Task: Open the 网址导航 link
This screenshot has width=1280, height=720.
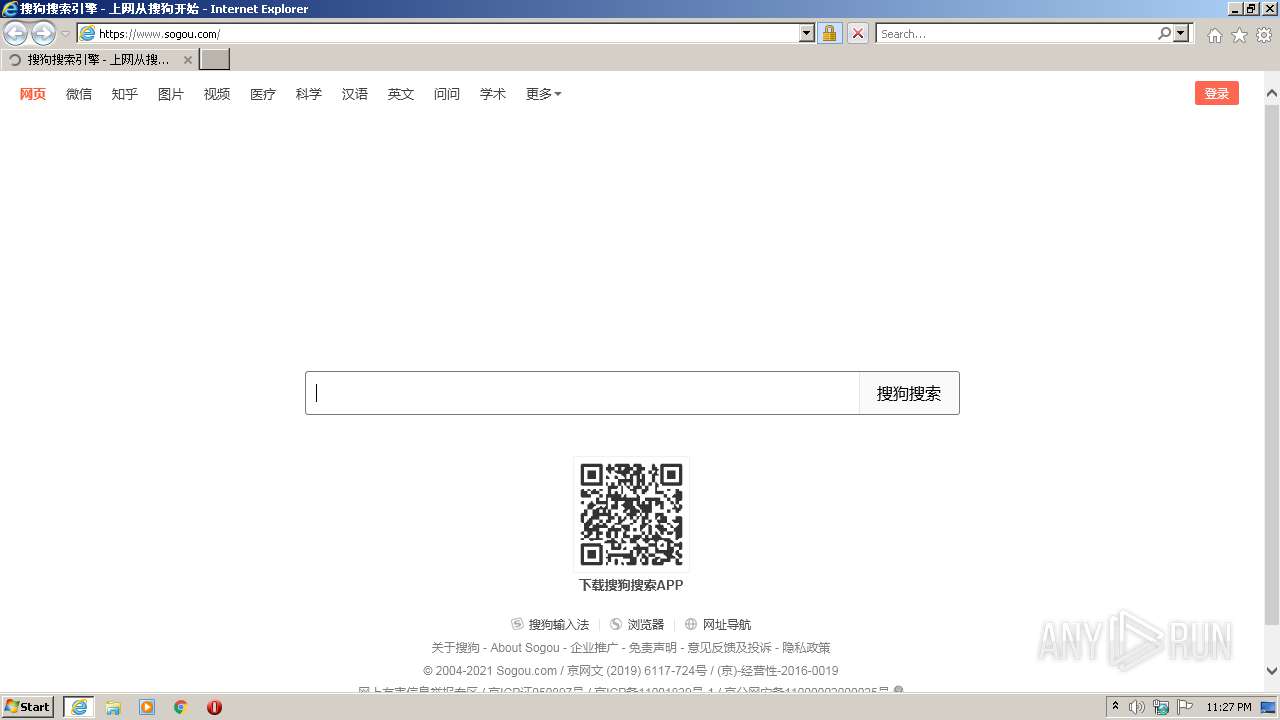Action: click(727, 624)
